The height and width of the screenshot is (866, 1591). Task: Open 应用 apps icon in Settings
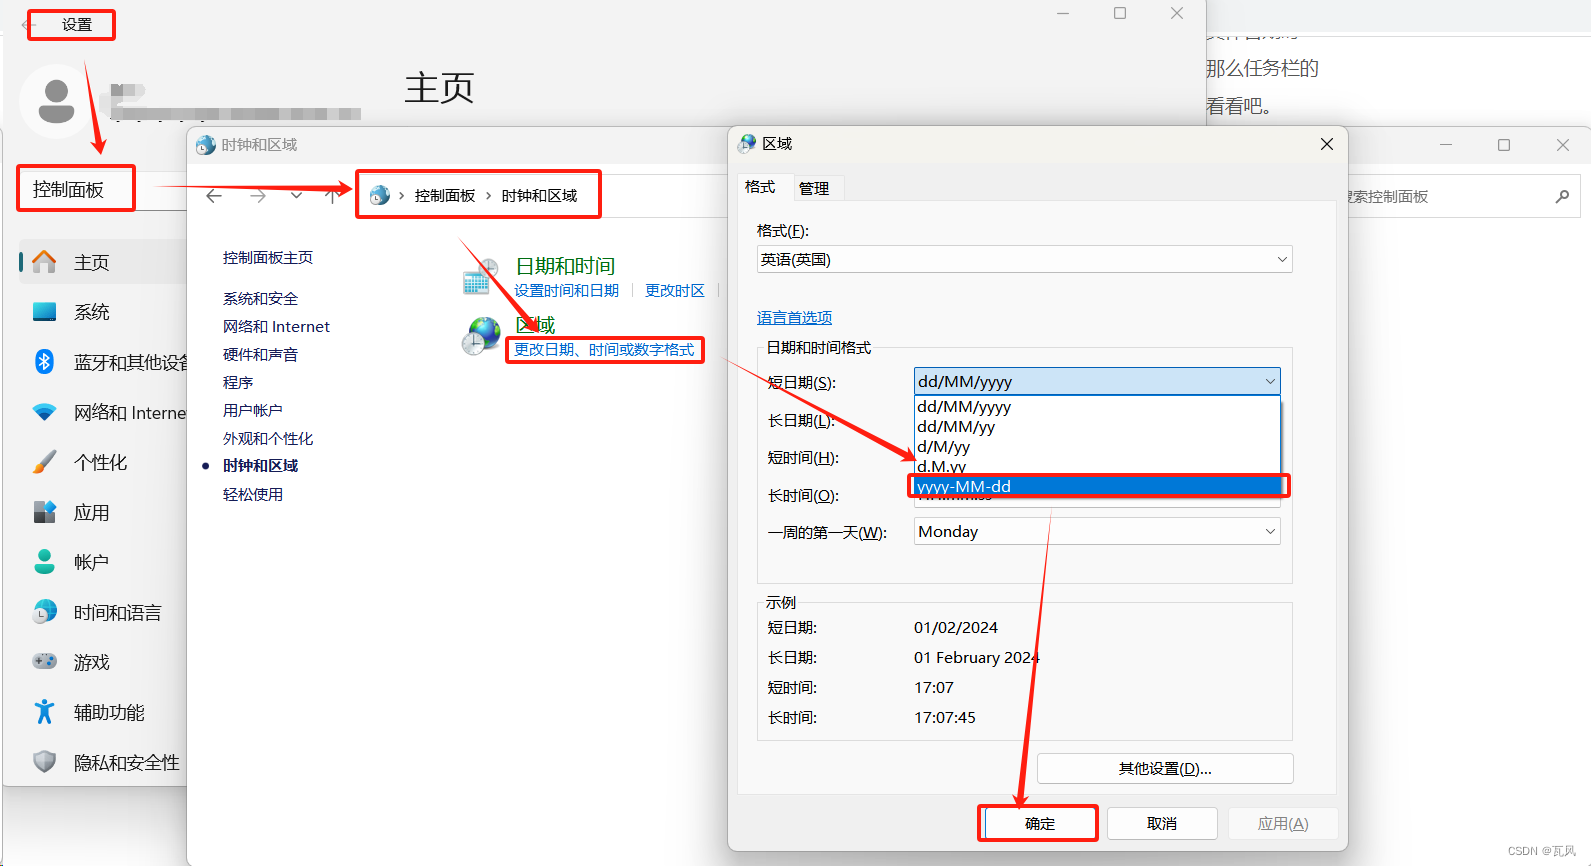(45, 512)
